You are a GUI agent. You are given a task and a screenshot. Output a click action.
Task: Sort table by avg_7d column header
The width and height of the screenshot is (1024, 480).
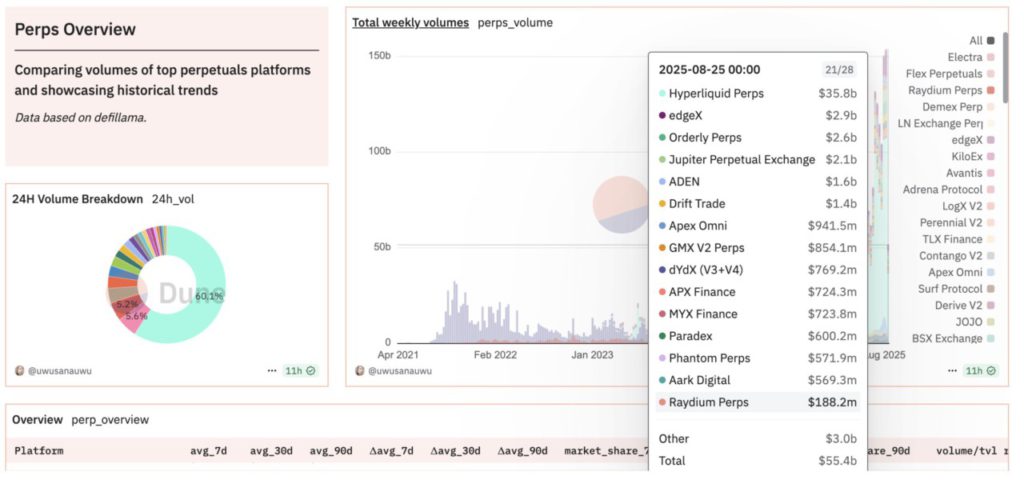(210, 451)
